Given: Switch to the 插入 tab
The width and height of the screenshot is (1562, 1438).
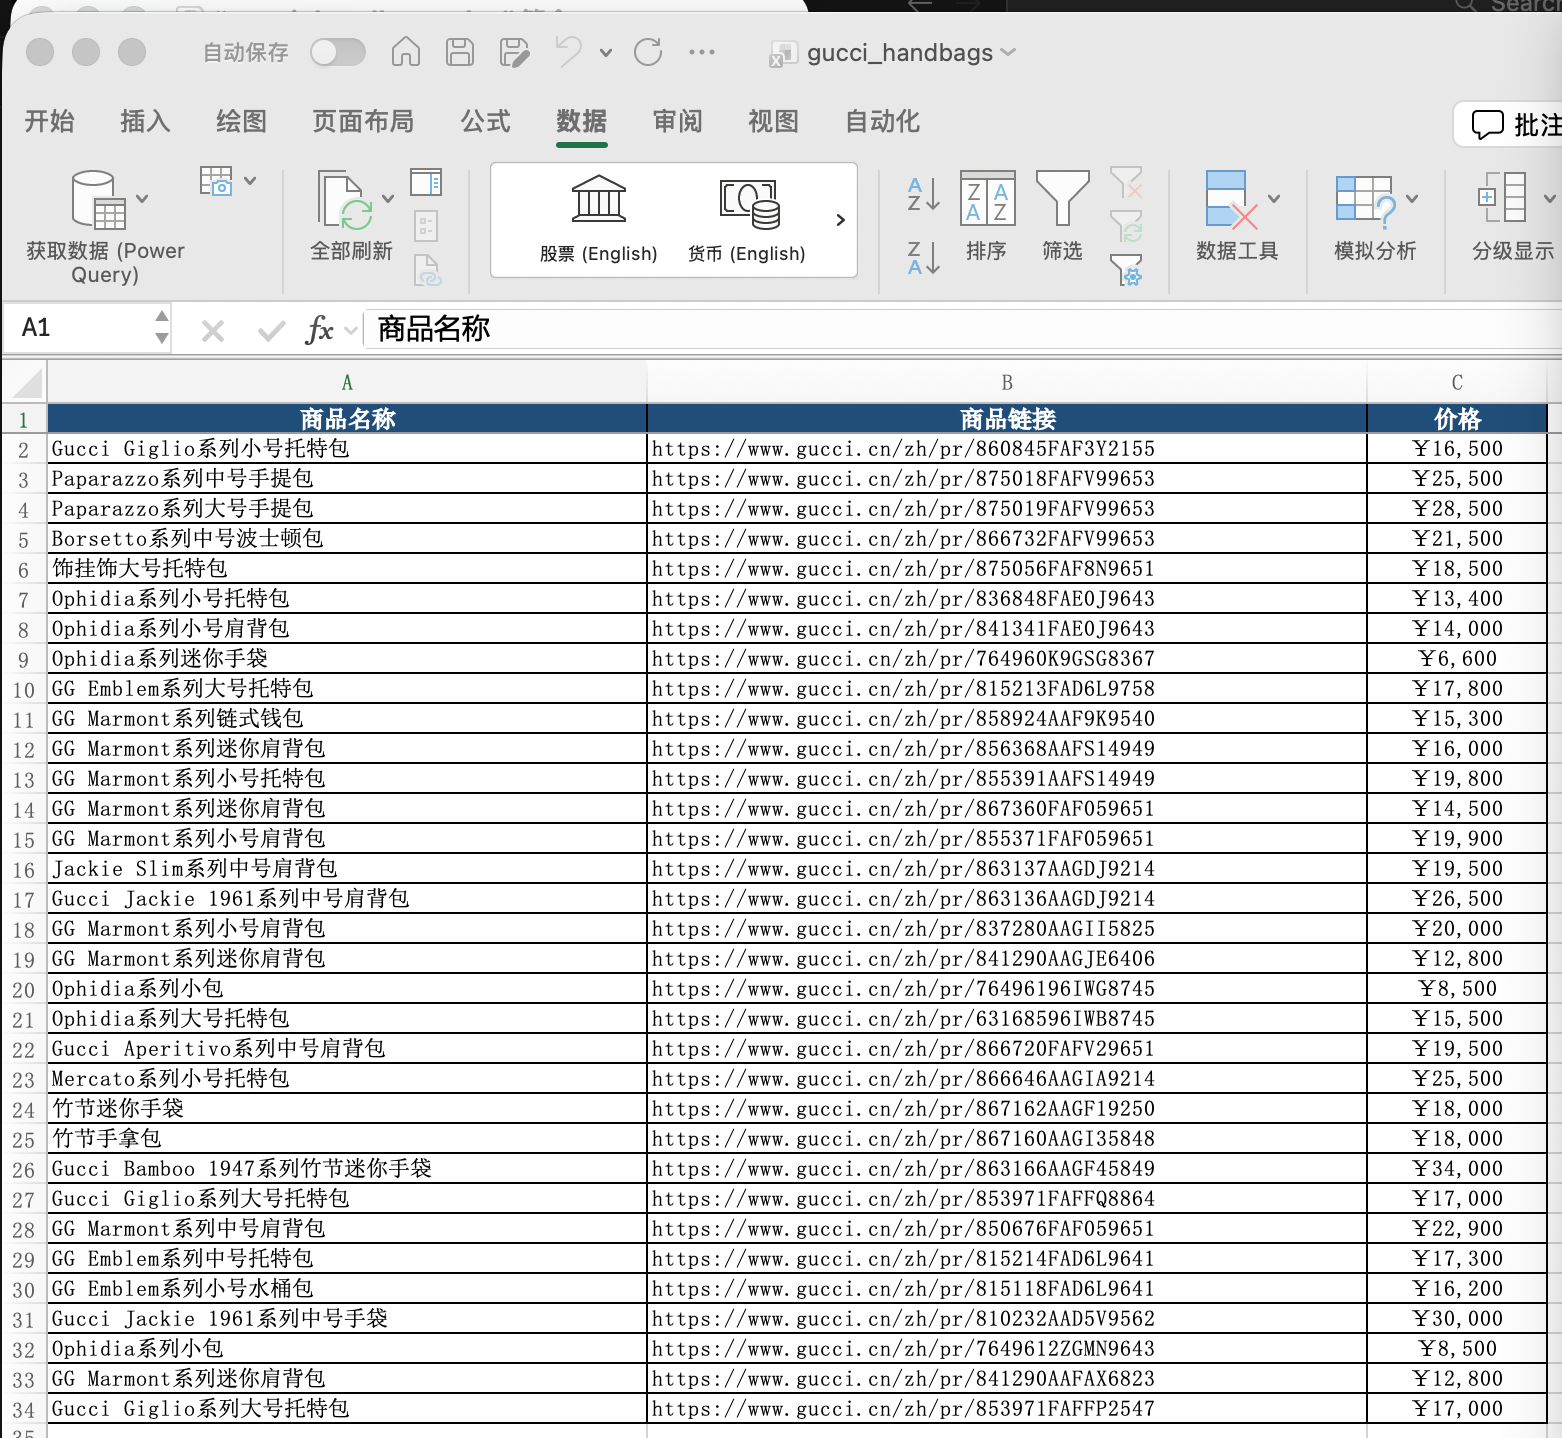Looking at the screenshot, I should coord(145,122).
